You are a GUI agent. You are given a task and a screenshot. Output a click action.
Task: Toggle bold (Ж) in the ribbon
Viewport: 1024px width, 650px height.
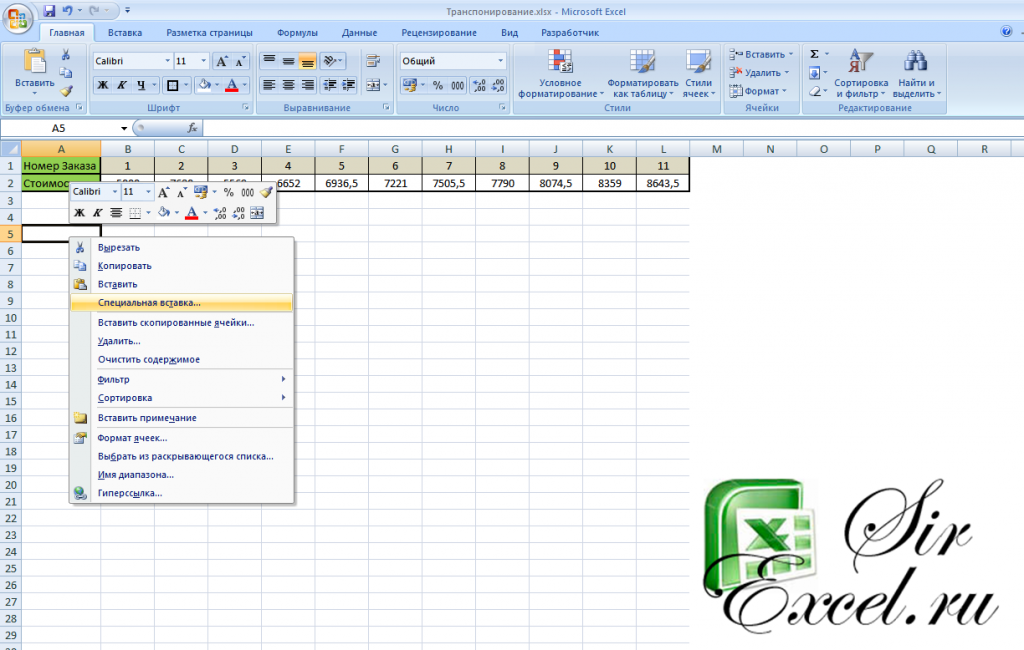(x=102, y=85)
